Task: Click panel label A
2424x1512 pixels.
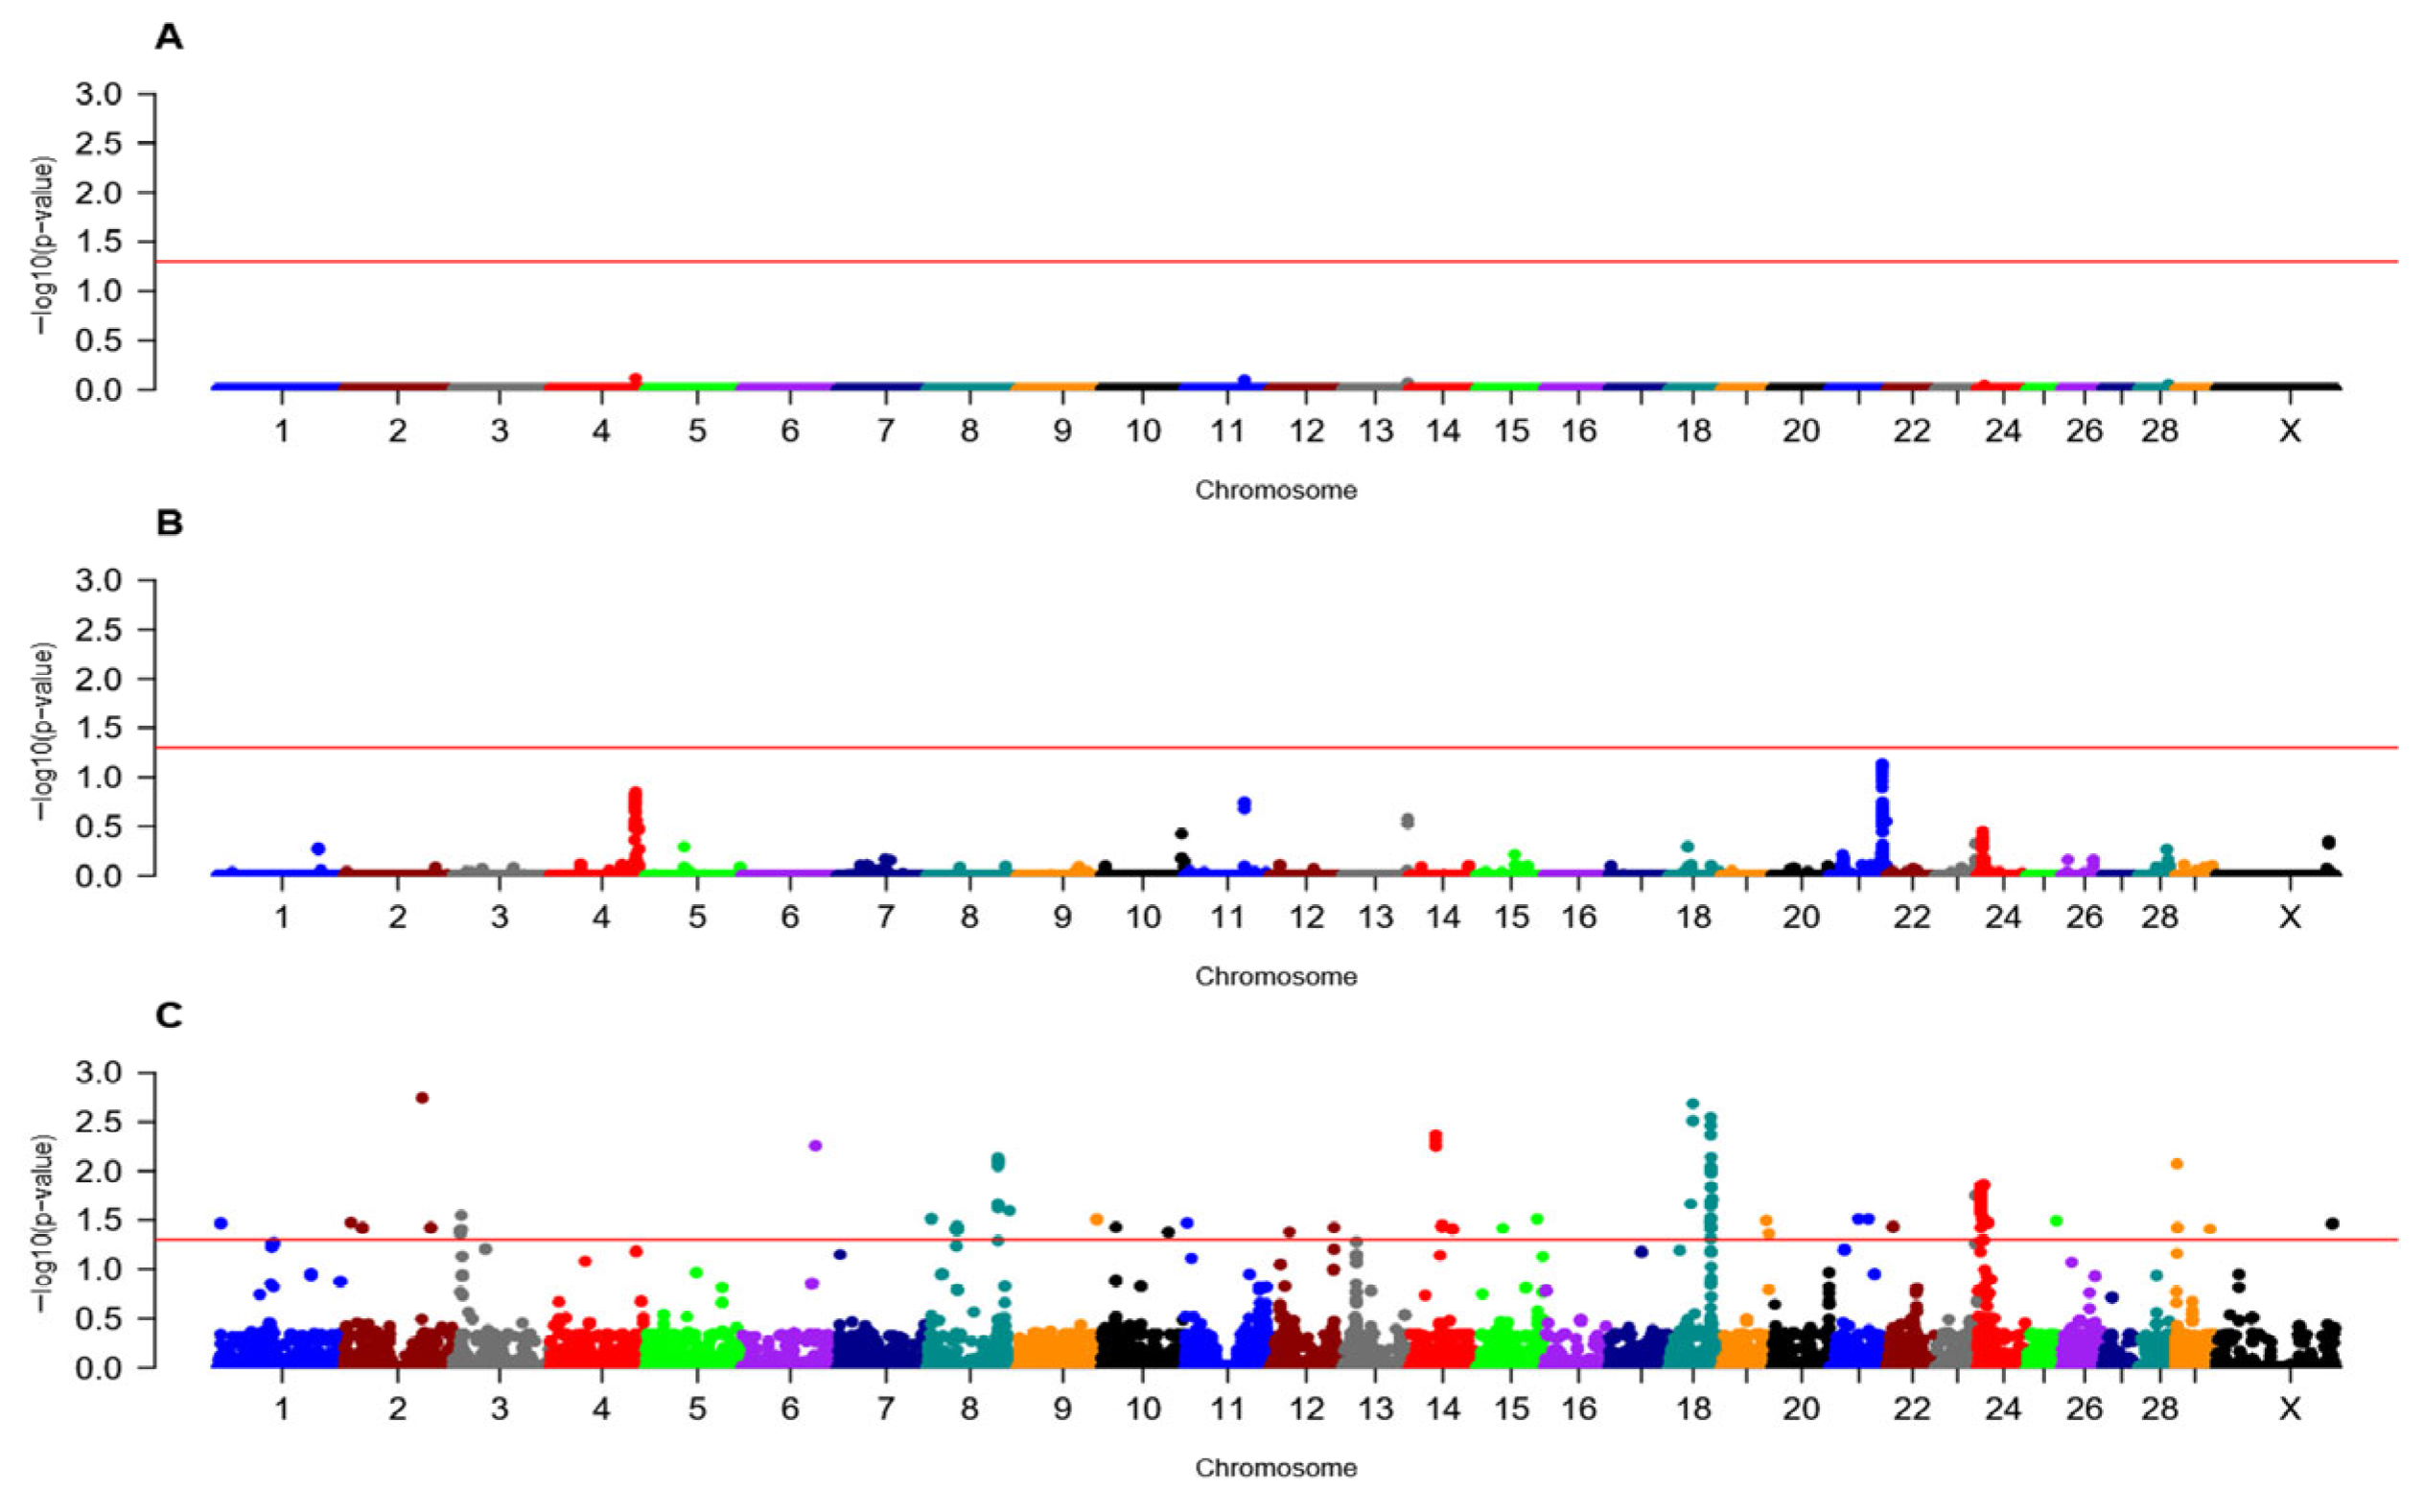Action: click(x=169, y=38)
